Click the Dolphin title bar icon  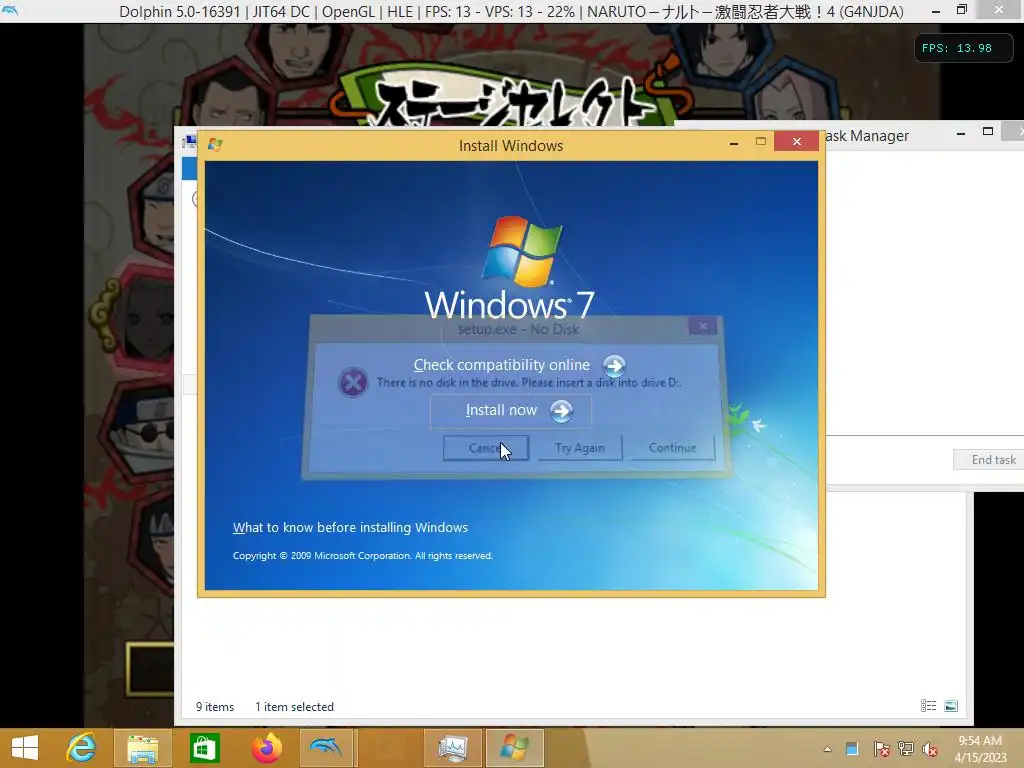click(10, 10)
